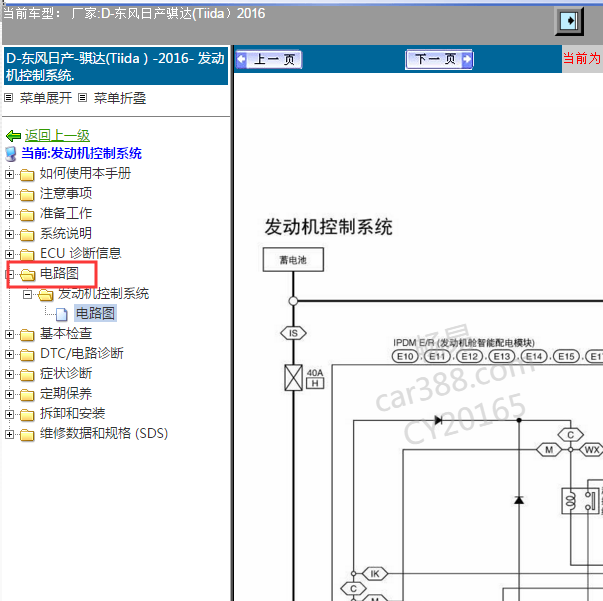Viewport: 603px width, 601px height.
Task: Go to previous page with 上一页 button
Action: point(268,59)
